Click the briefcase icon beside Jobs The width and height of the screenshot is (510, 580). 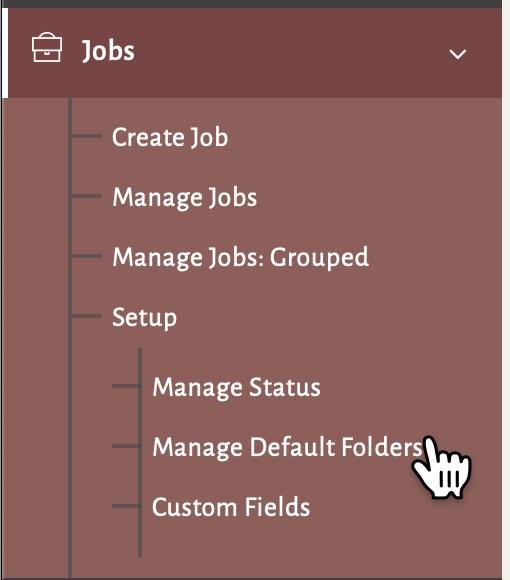pos(47,47)
